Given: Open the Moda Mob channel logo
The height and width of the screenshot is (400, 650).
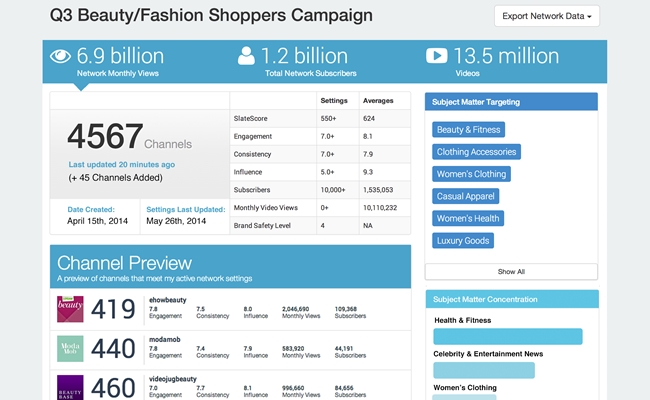Looking at the screenshot, I should click(70, 349).
